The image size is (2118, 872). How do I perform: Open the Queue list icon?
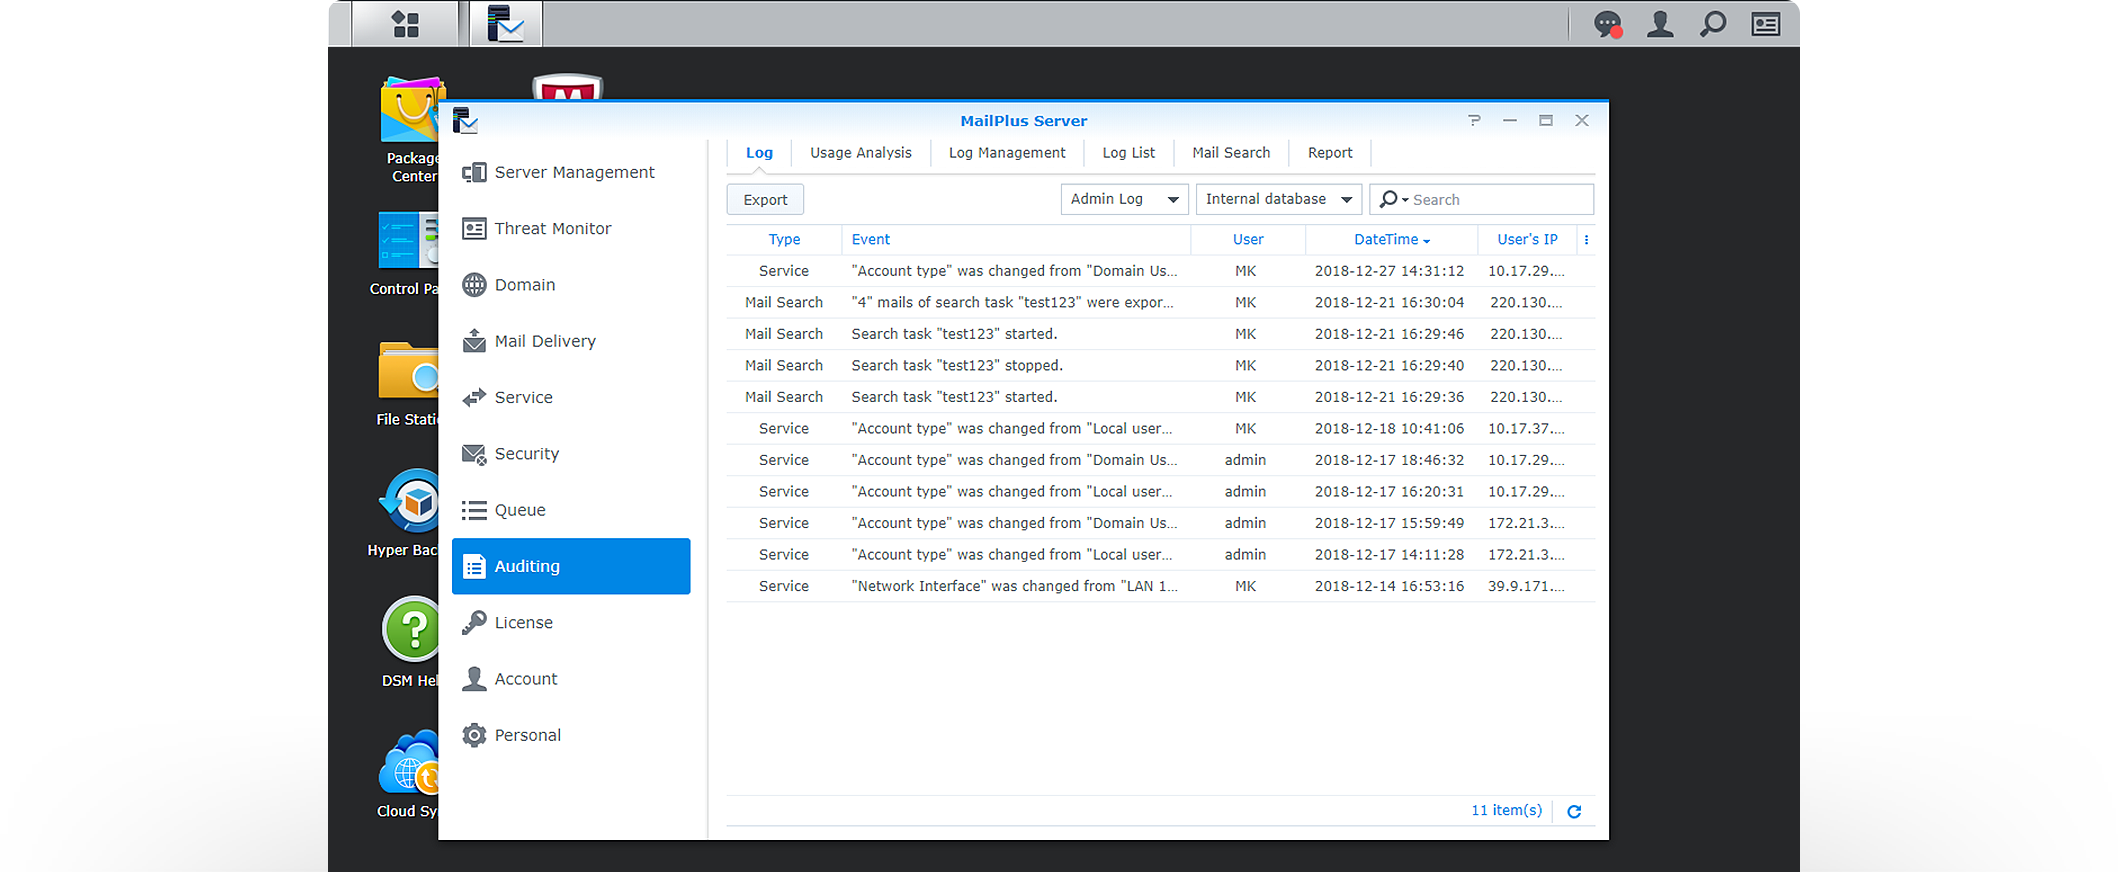pyautogui.click(x=474, y=511)
